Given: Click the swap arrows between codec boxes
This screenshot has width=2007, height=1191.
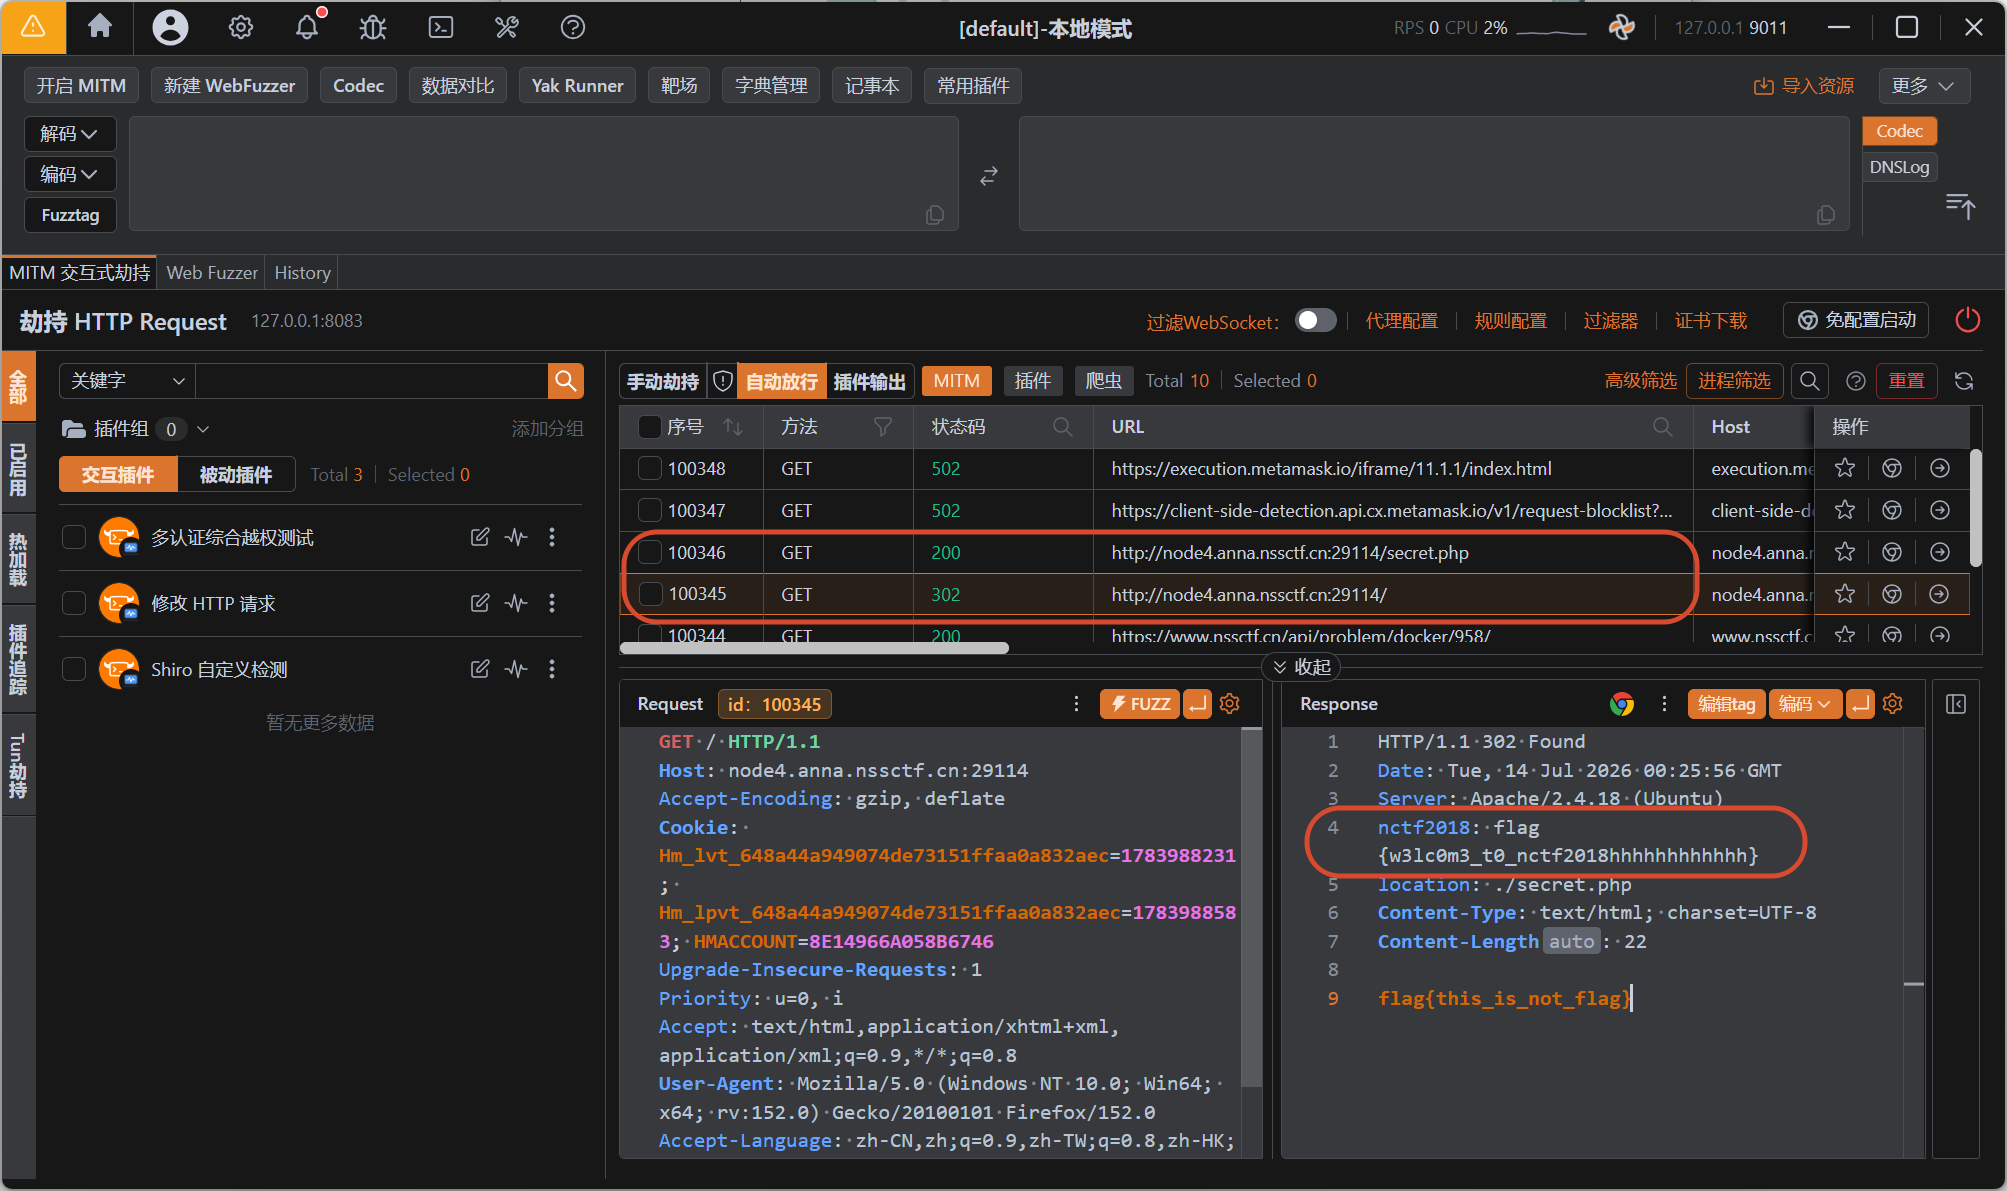Looking at the screenshot, I should 989,176.
